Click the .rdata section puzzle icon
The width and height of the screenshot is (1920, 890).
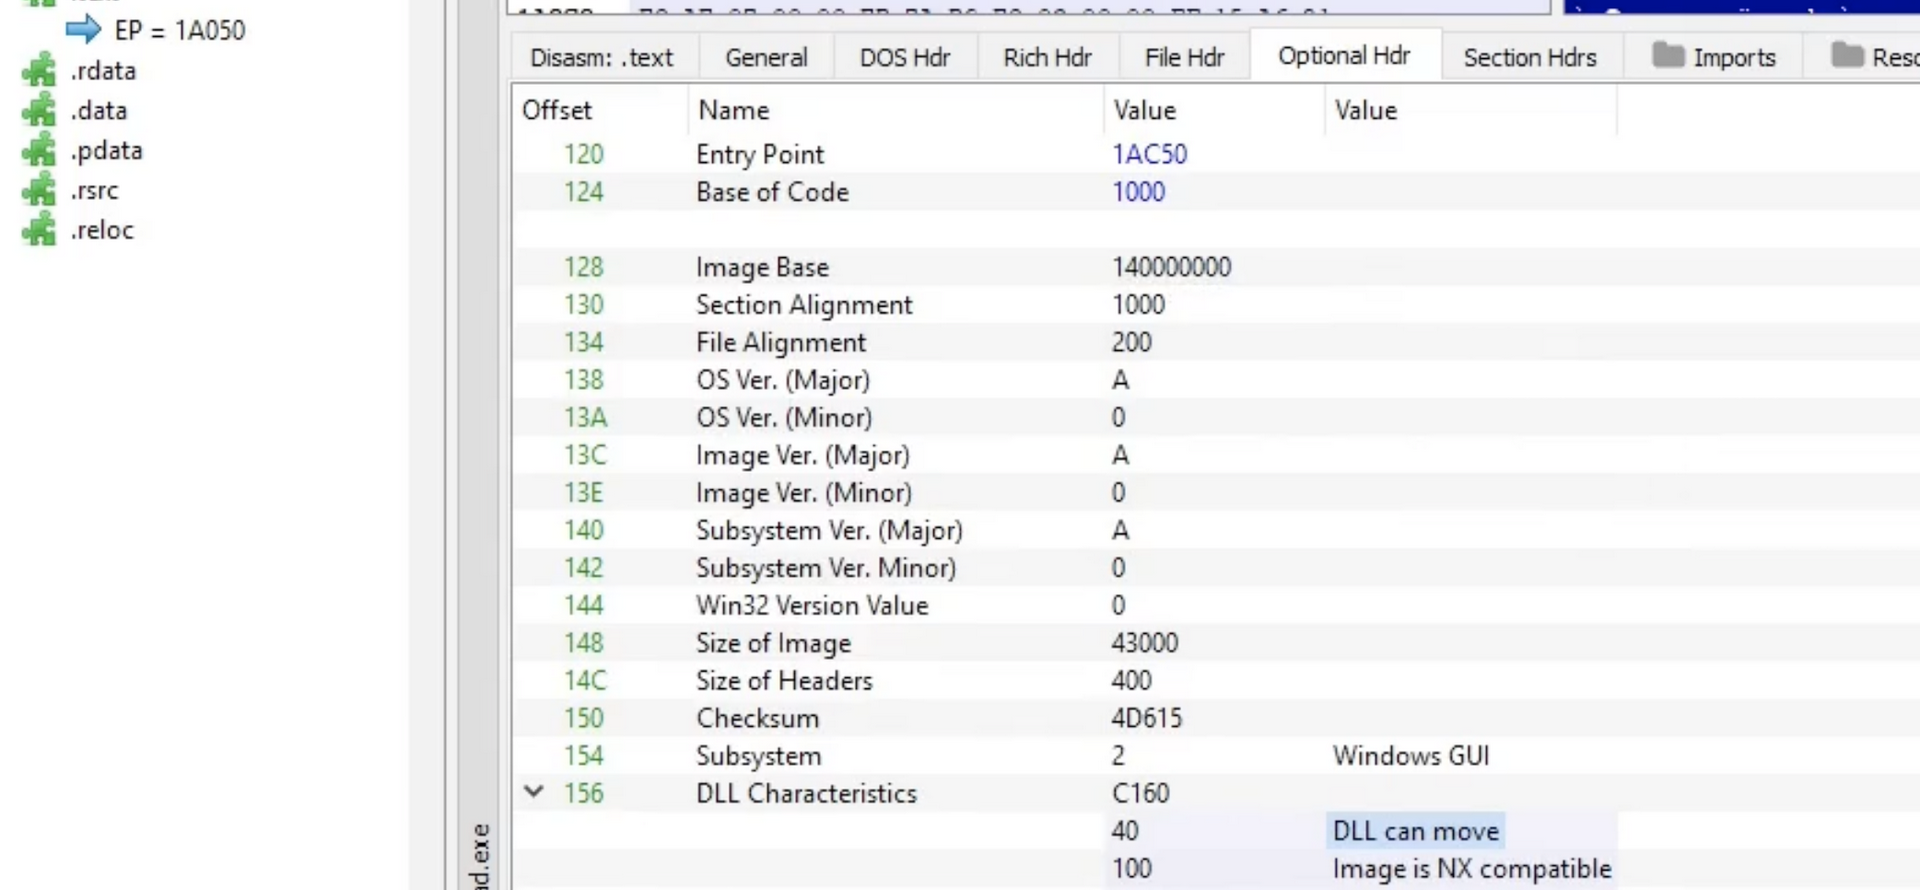[39, 71]
